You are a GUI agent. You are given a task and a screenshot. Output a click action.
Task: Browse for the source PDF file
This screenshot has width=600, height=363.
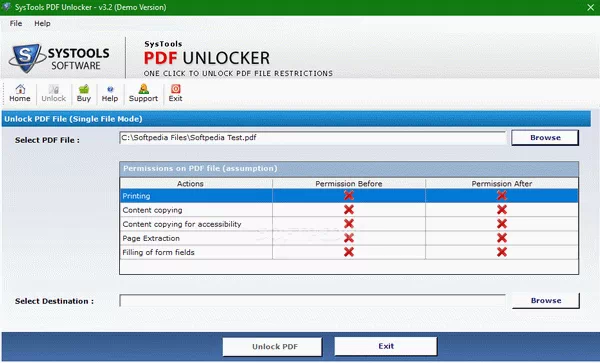pos(545,138)
